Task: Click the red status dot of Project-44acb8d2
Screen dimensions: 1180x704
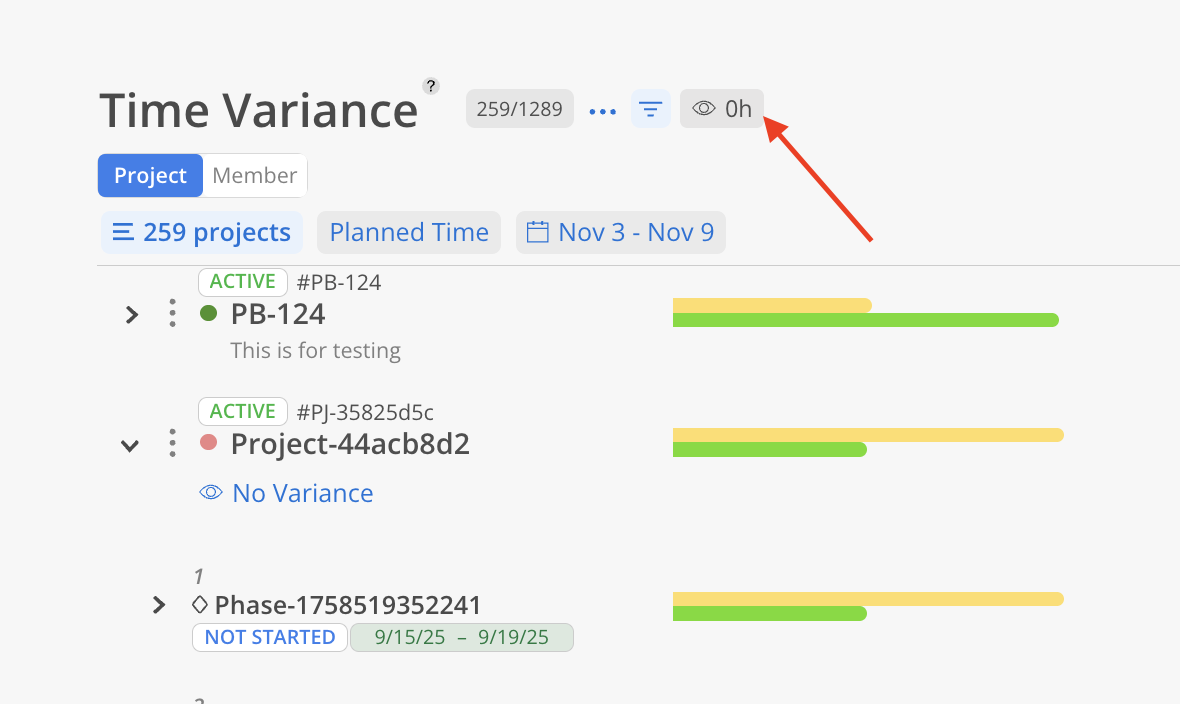Action: click(x=209, y=442)
